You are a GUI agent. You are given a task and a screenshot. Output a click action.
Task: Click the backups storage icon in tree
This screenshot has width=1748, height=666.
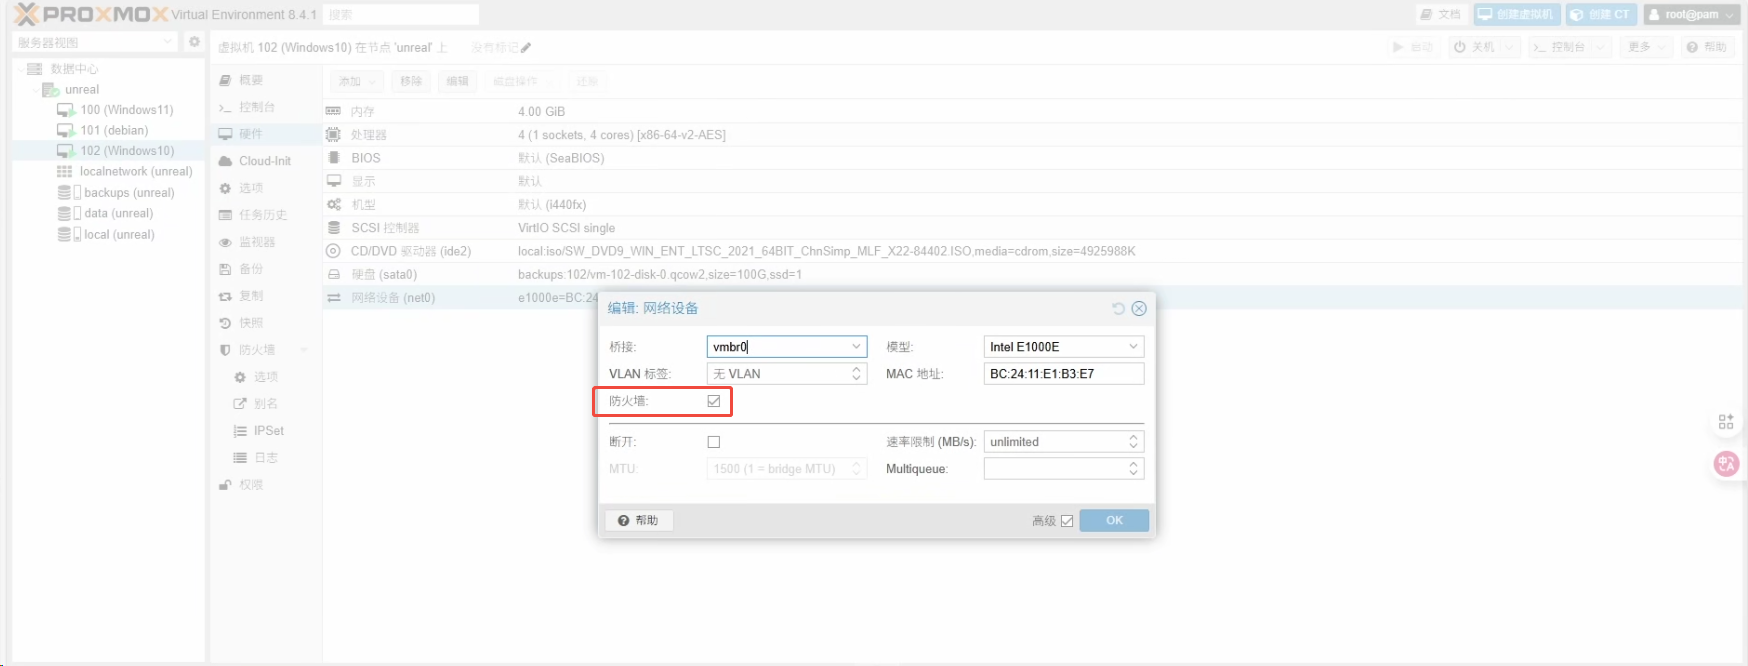[65, 193]
